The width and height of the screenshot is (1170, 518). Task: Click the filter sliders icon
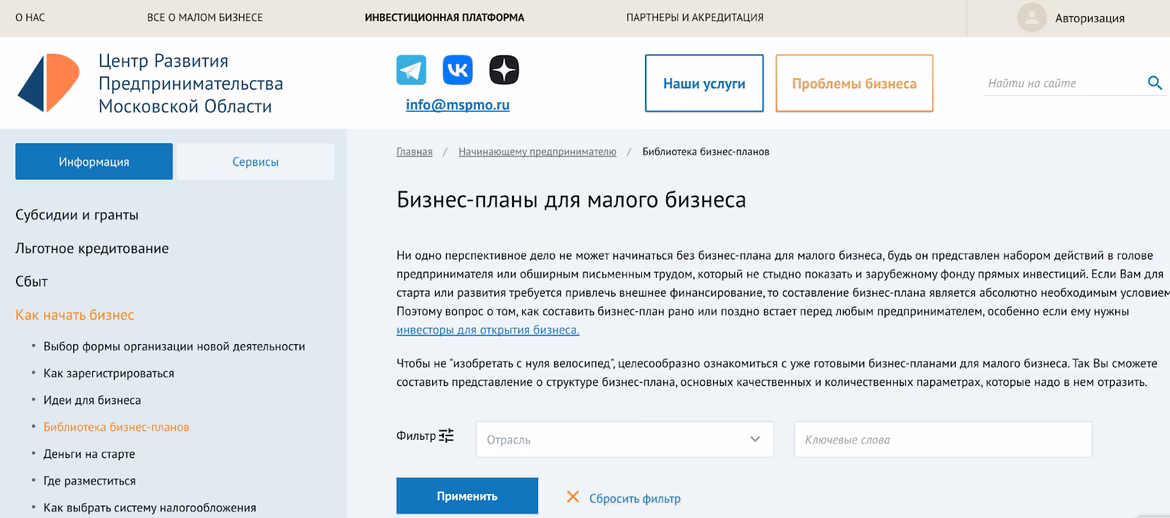tap(446, 436)
